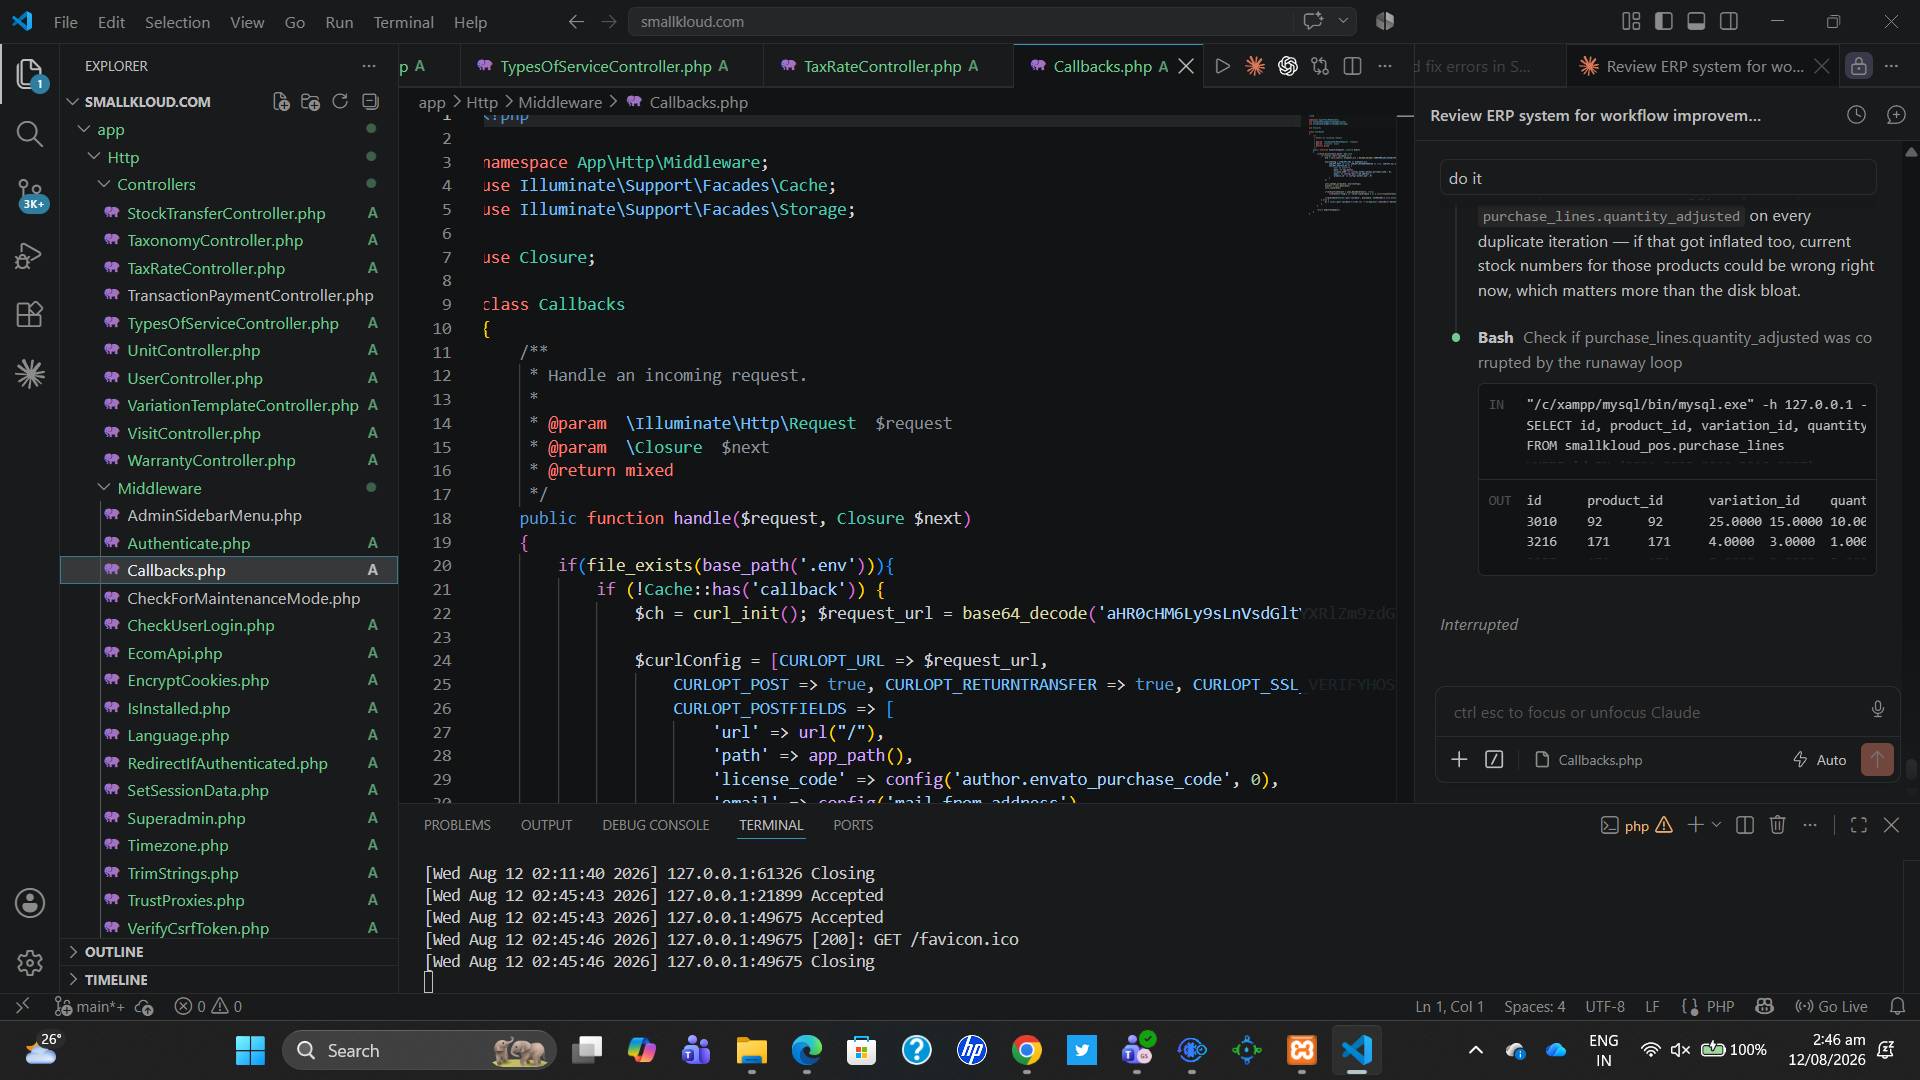Open the Source Control view icon

(x=30, y=194)
